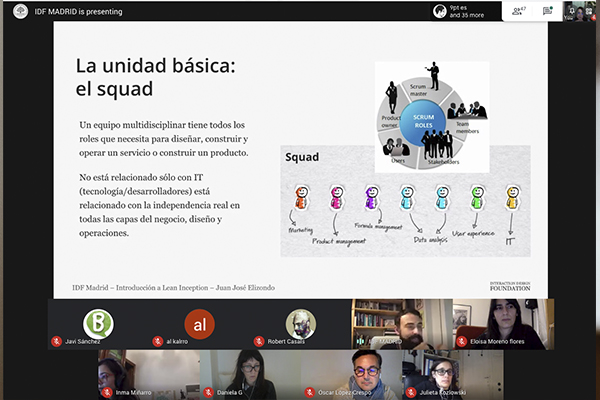Open the chat panel icon
The image size is (600, 400).
(x=547, y=11)
